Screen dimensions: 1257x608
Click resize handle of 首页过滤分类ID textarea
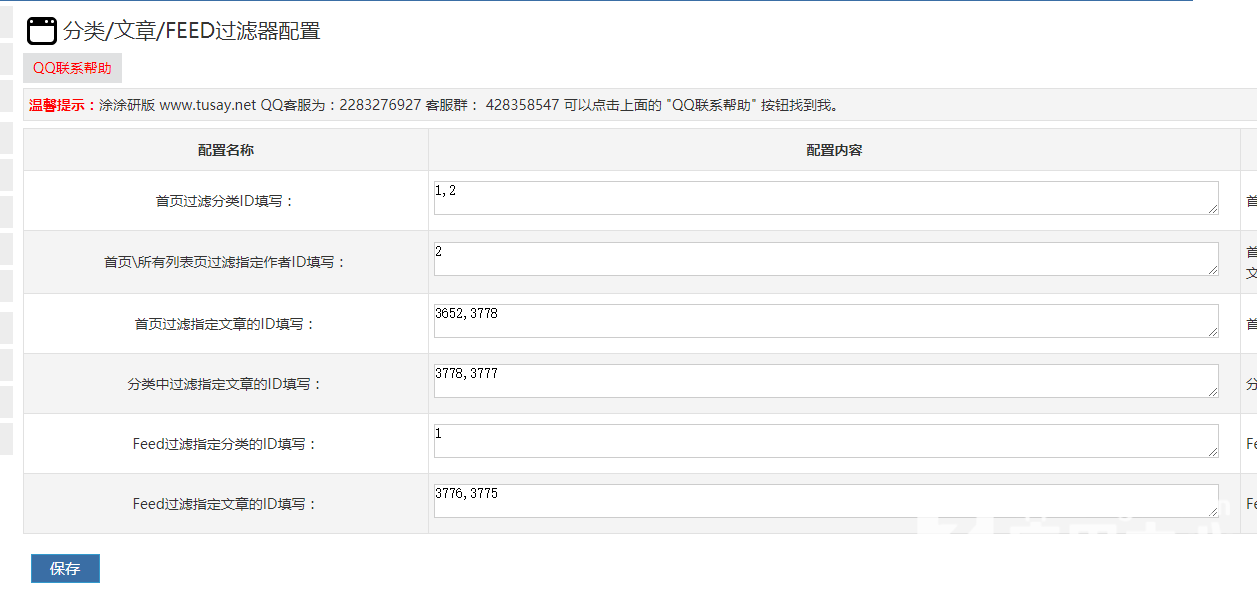coord(1213,209)
